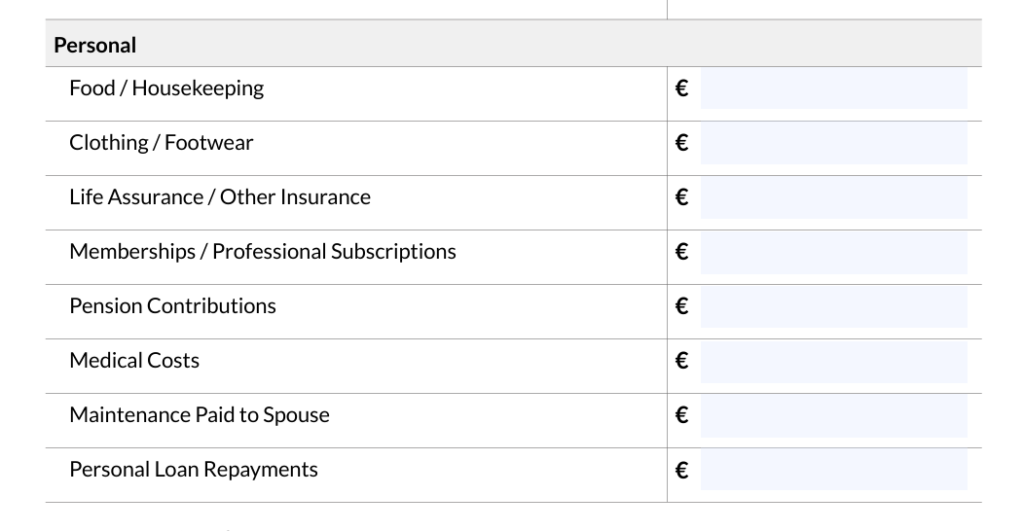Image resolution: width=1024 pixels, height=531 pixels.
Task: Select the Personal Loan Repayments label
Action: click(x=193, y=469)
